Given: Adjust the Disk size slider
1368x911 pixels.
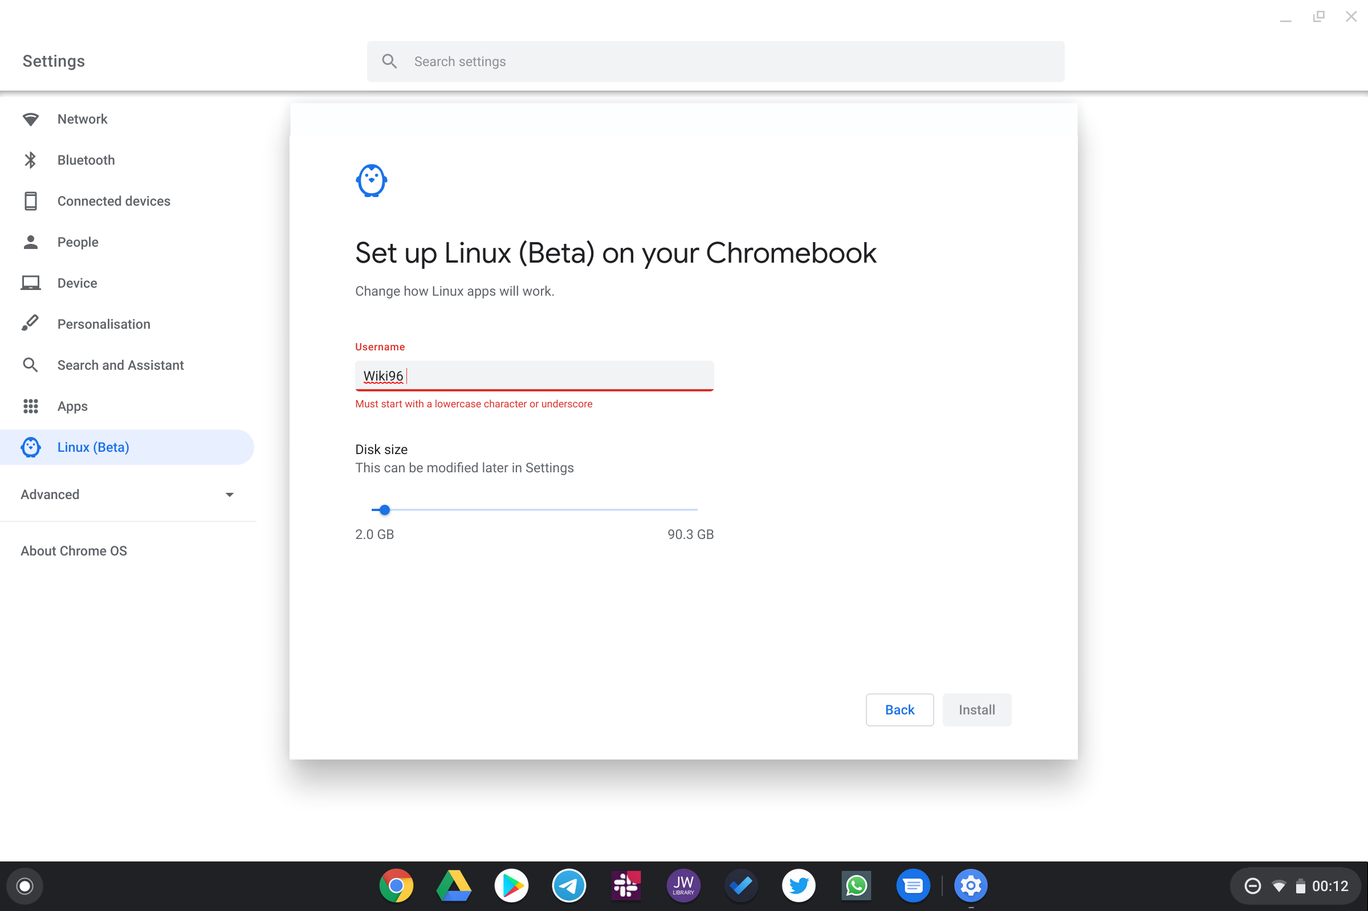Looking at the screenshot, I should tap(384, 510).
